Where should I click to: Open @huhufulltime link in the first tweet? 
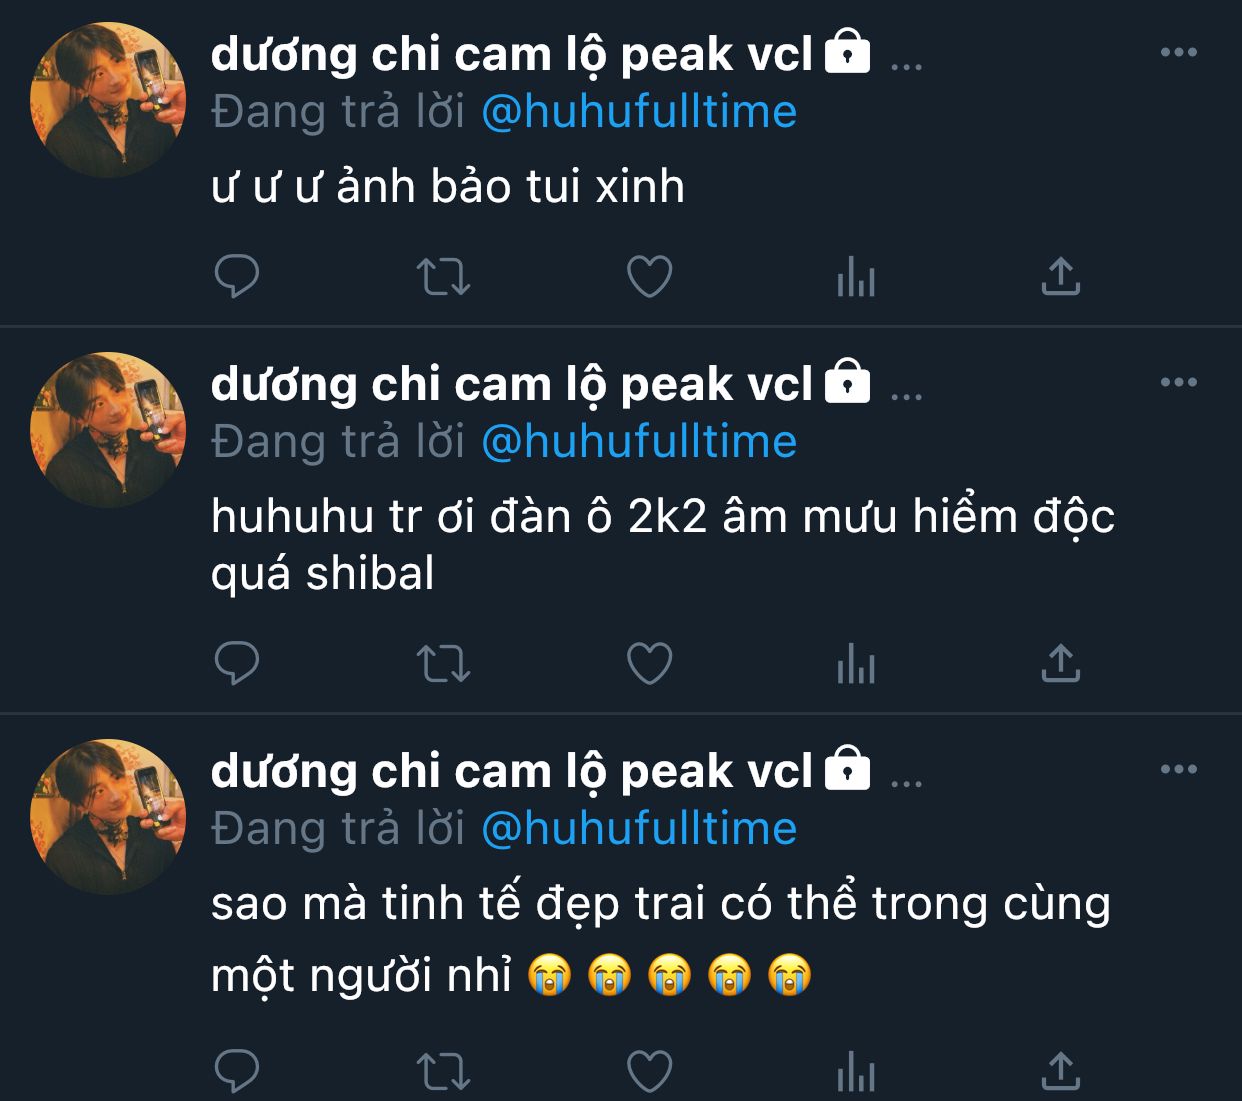point(639,112)
